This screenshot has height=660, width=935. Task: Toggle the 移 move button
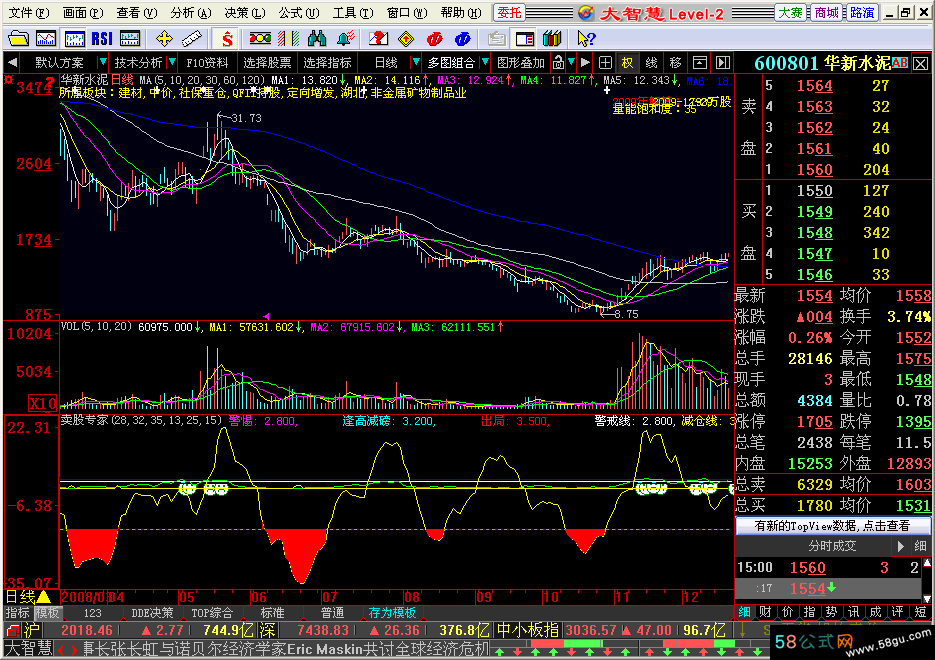point(676,63)
